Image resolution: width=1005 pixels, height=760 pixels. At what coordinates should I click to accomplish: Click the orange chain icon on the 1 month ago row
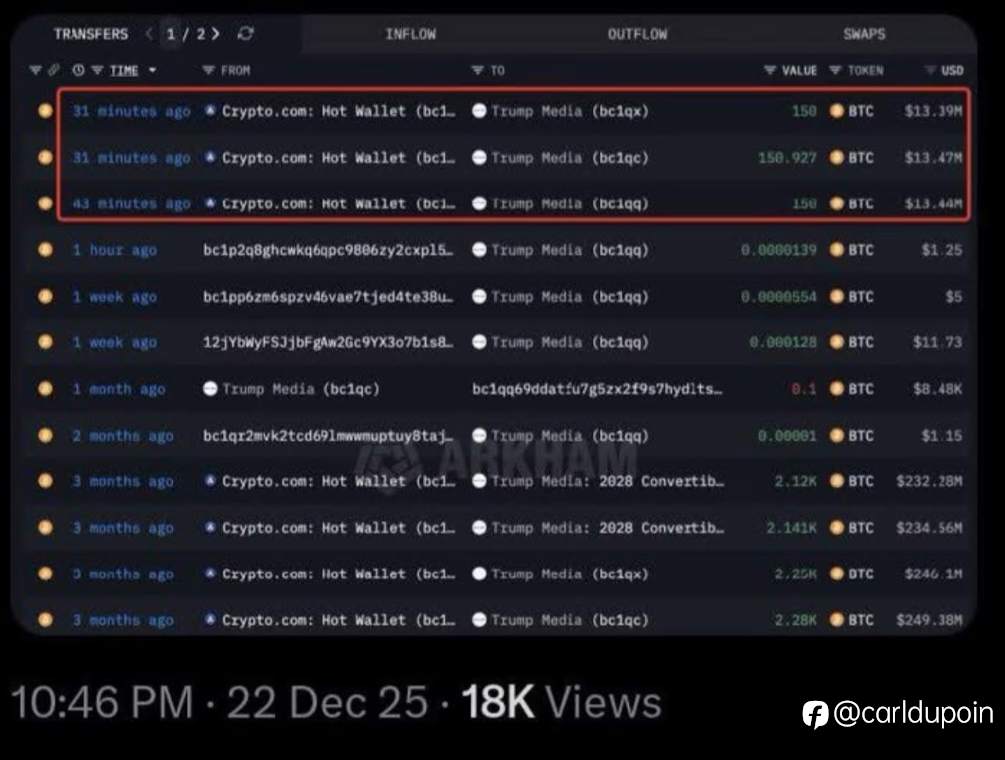pyautogui.click(x=45, y=388)
